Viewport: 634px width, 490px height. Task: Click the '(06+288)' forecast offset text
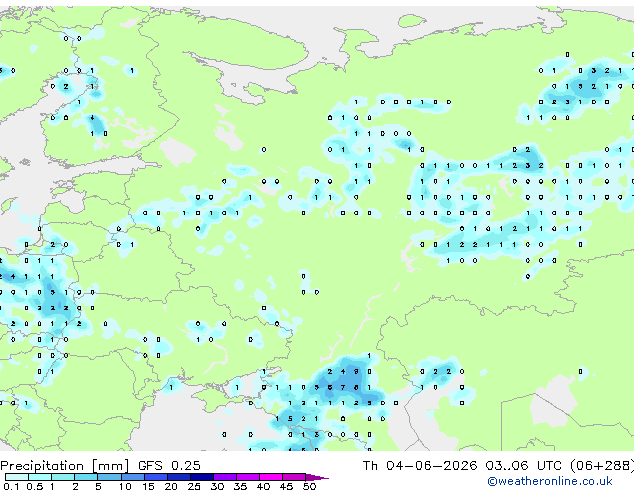coord(602,466)
